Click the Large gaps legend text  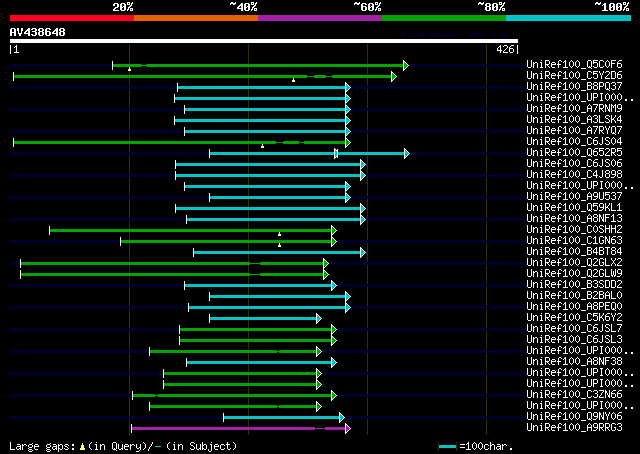pos(123,446)
